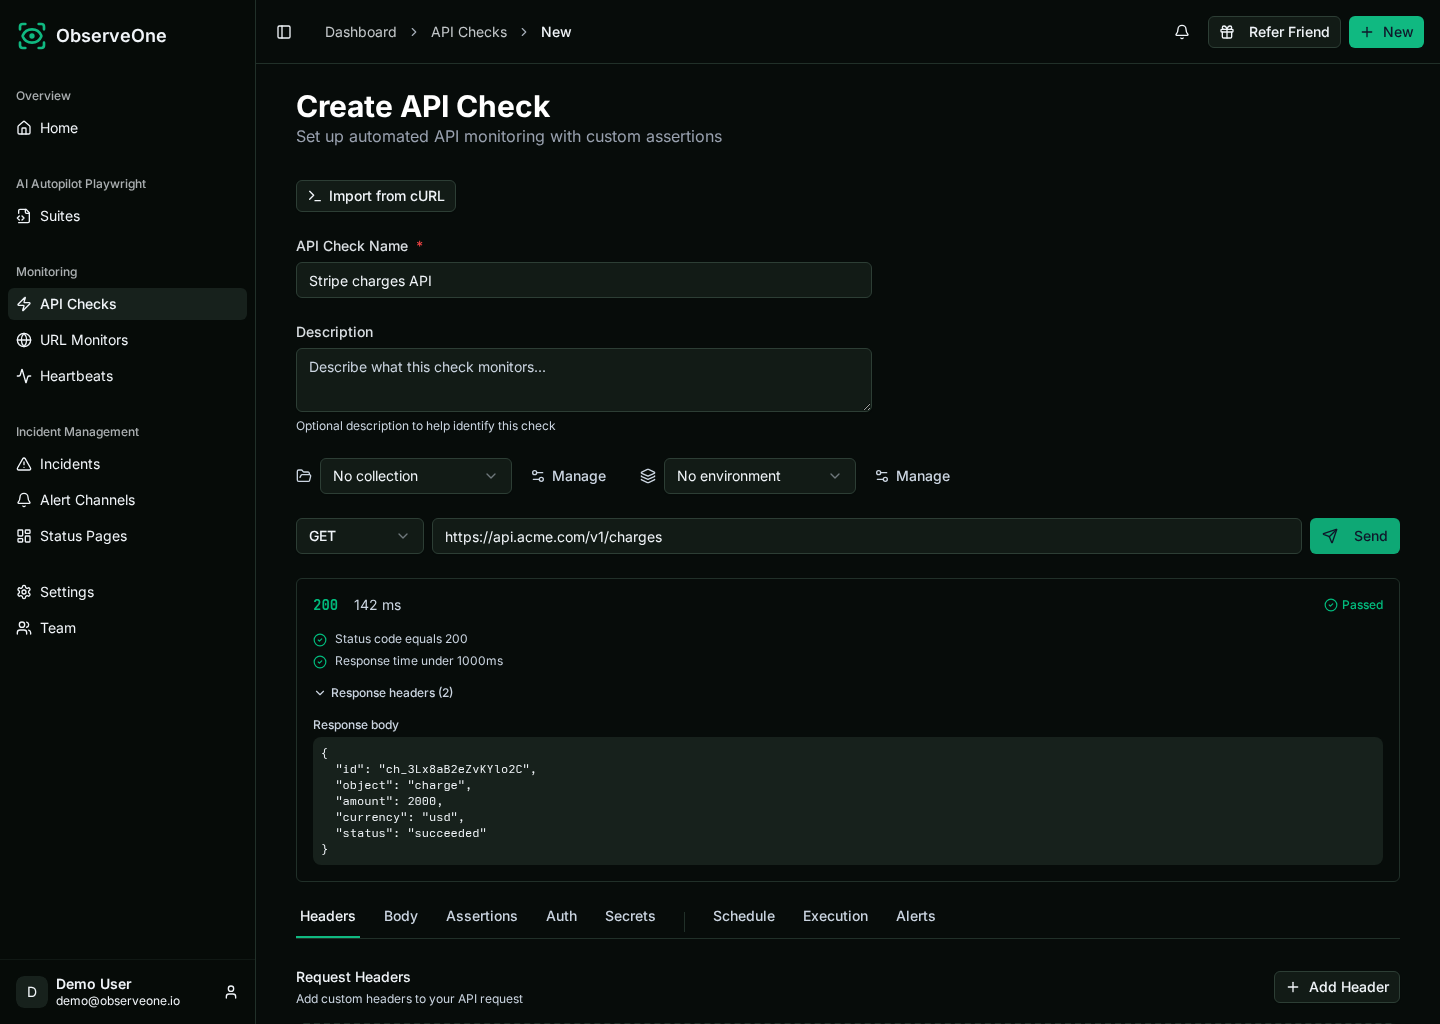Image resolution: width=1440 pixels, height=1024 pixels.
Task: Click the terminal icon in Import from cURL
Action: [x=315, y=196]
